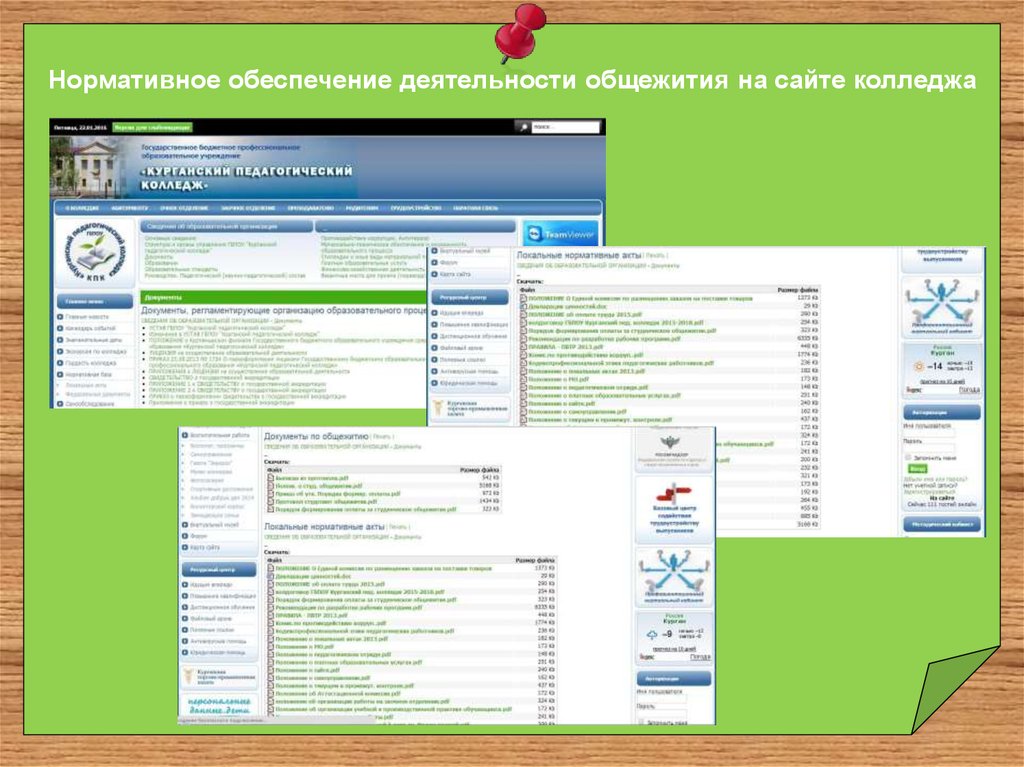Viewport: 1024px width, 767px height.
Task: Click the green 'Войти' login button
Action: [x=918, y=468]
